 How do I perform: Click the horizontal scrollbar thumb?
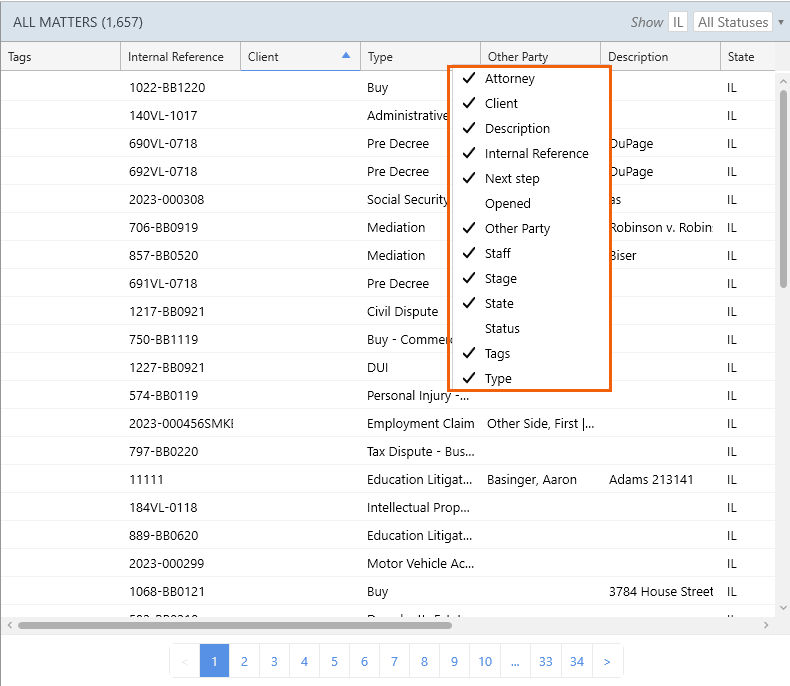pos(235,626)
